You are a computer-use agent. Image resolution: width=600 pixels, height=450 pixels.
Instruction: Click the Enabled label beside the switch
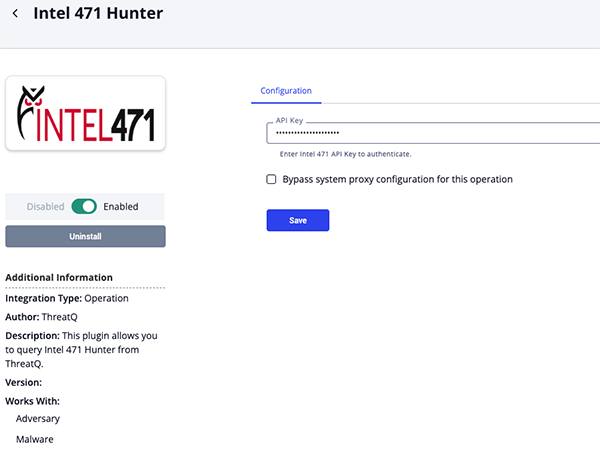pyautogui.click(x=121, y=207)
